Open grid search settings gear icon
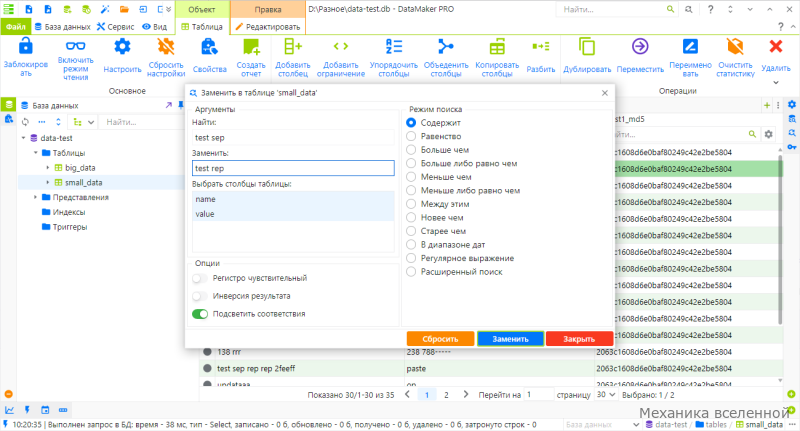This screenshot has width=800, height=431. pos(768,134)
